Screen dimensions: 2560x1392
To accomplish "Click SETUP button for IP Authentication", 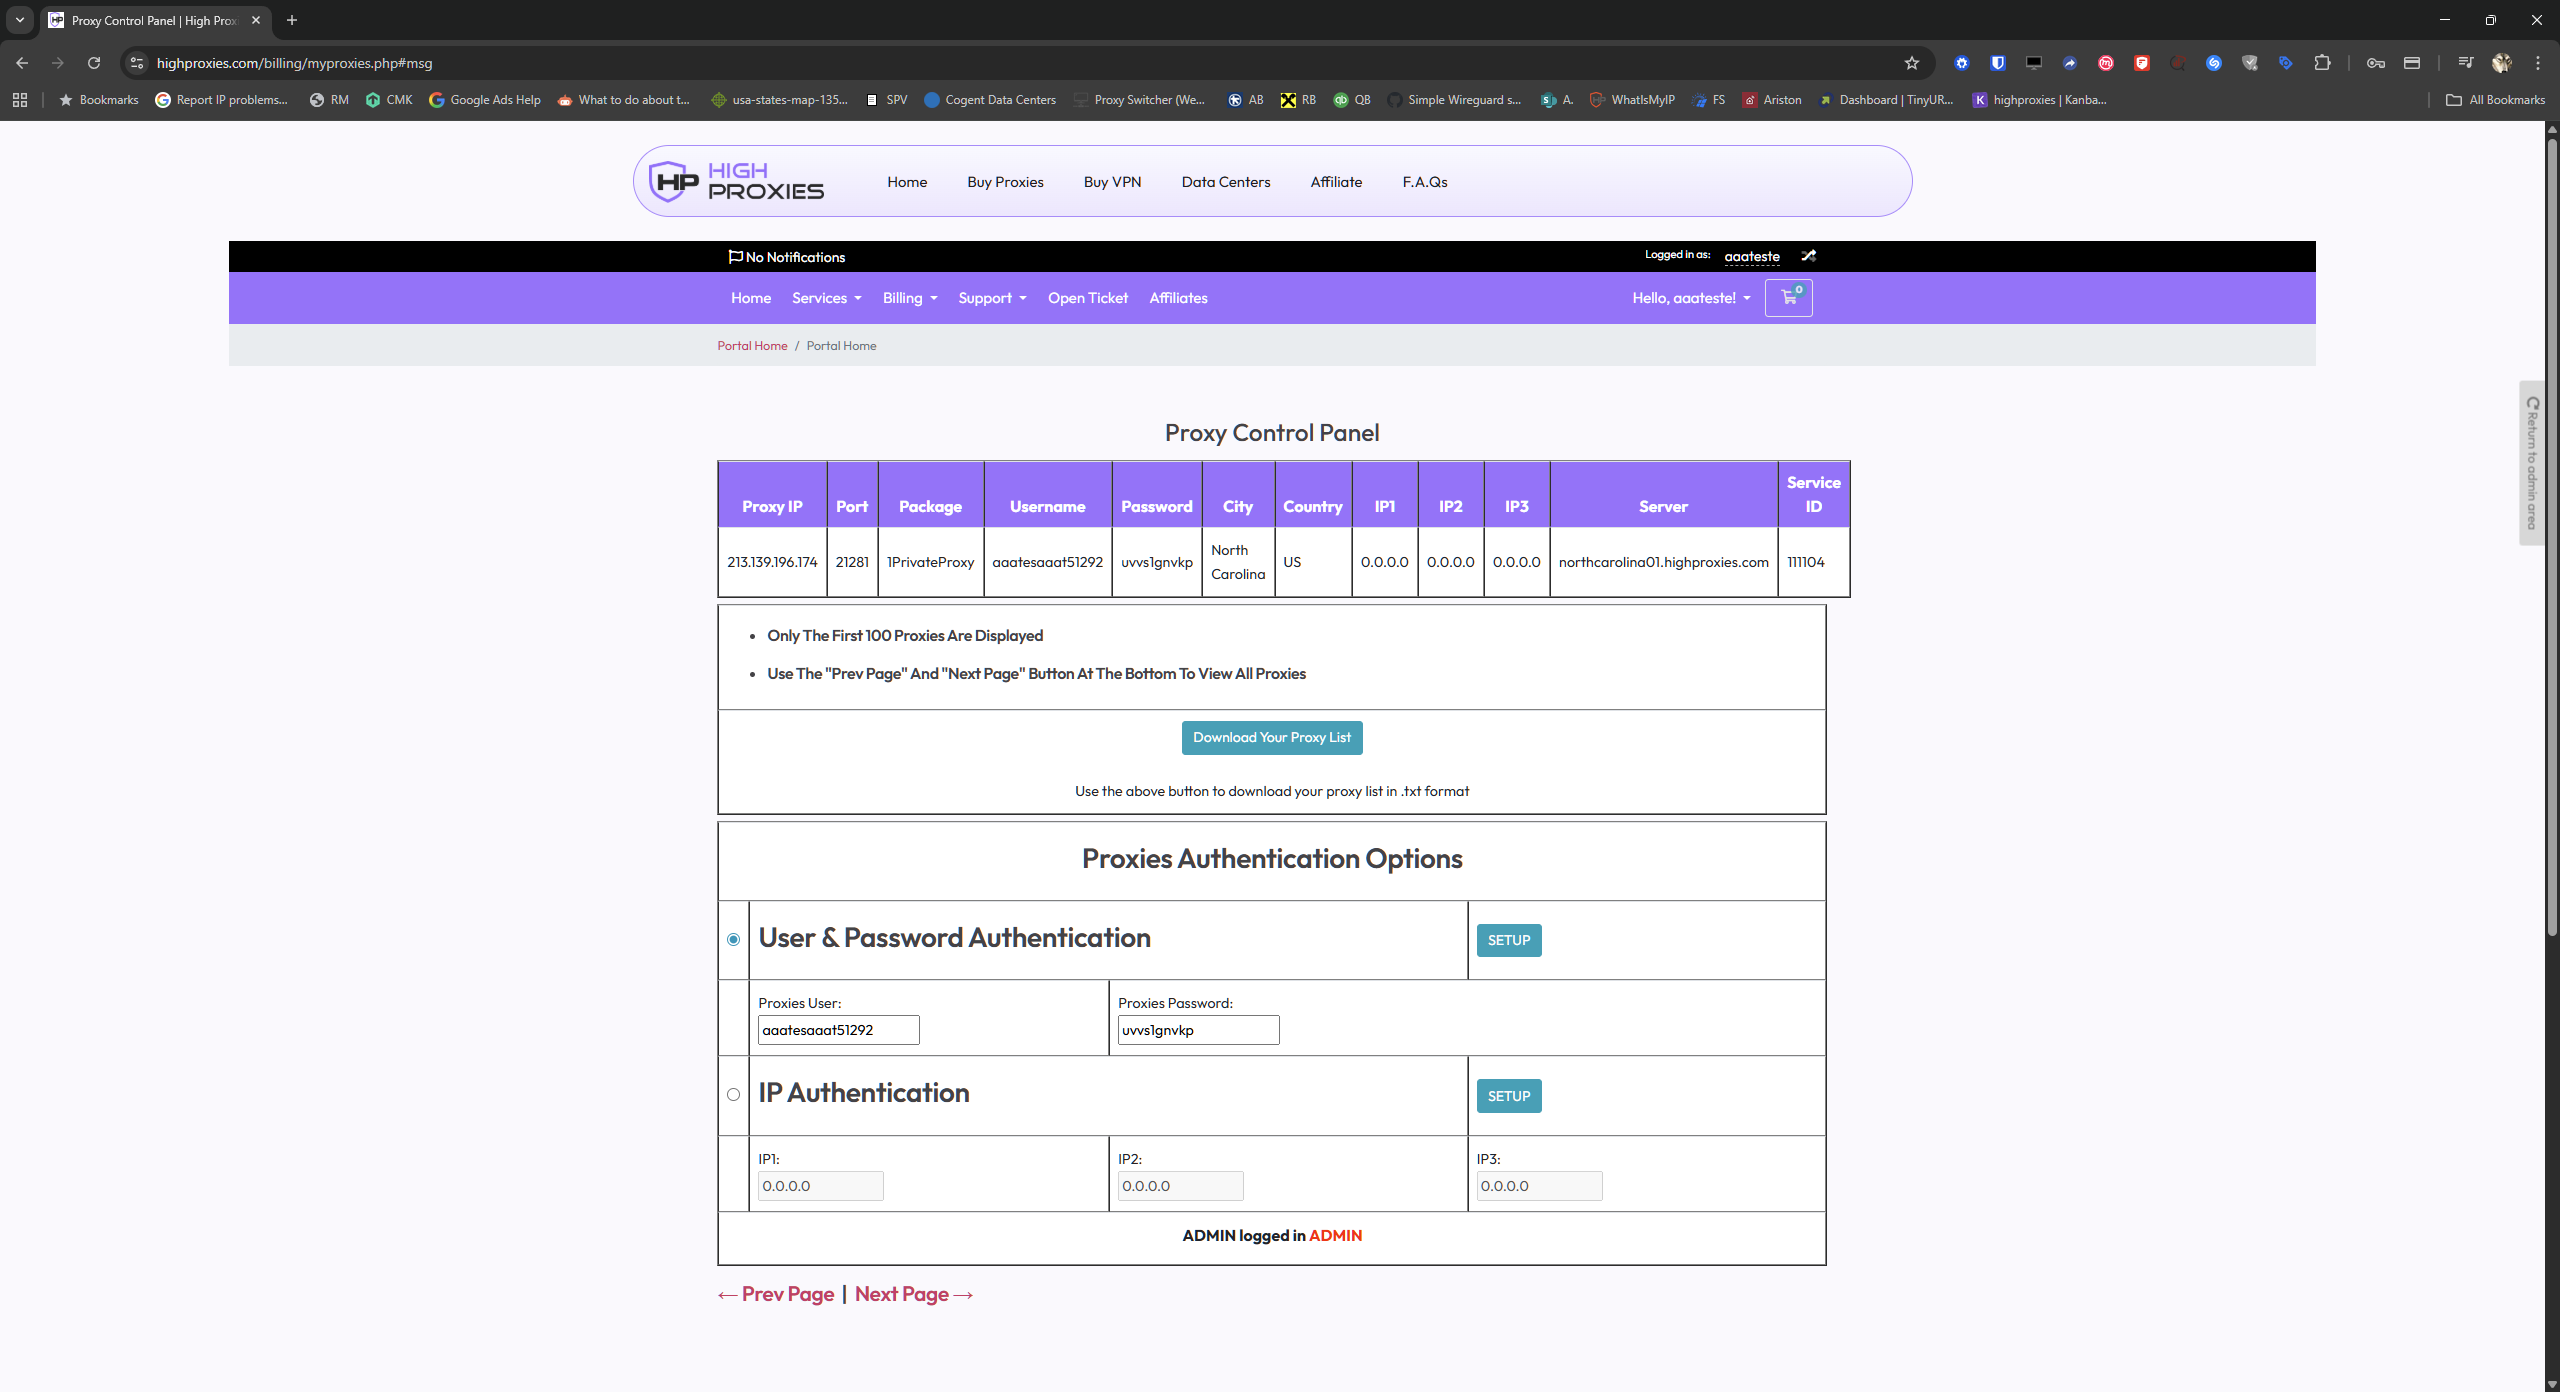I will (1508, 1096).
